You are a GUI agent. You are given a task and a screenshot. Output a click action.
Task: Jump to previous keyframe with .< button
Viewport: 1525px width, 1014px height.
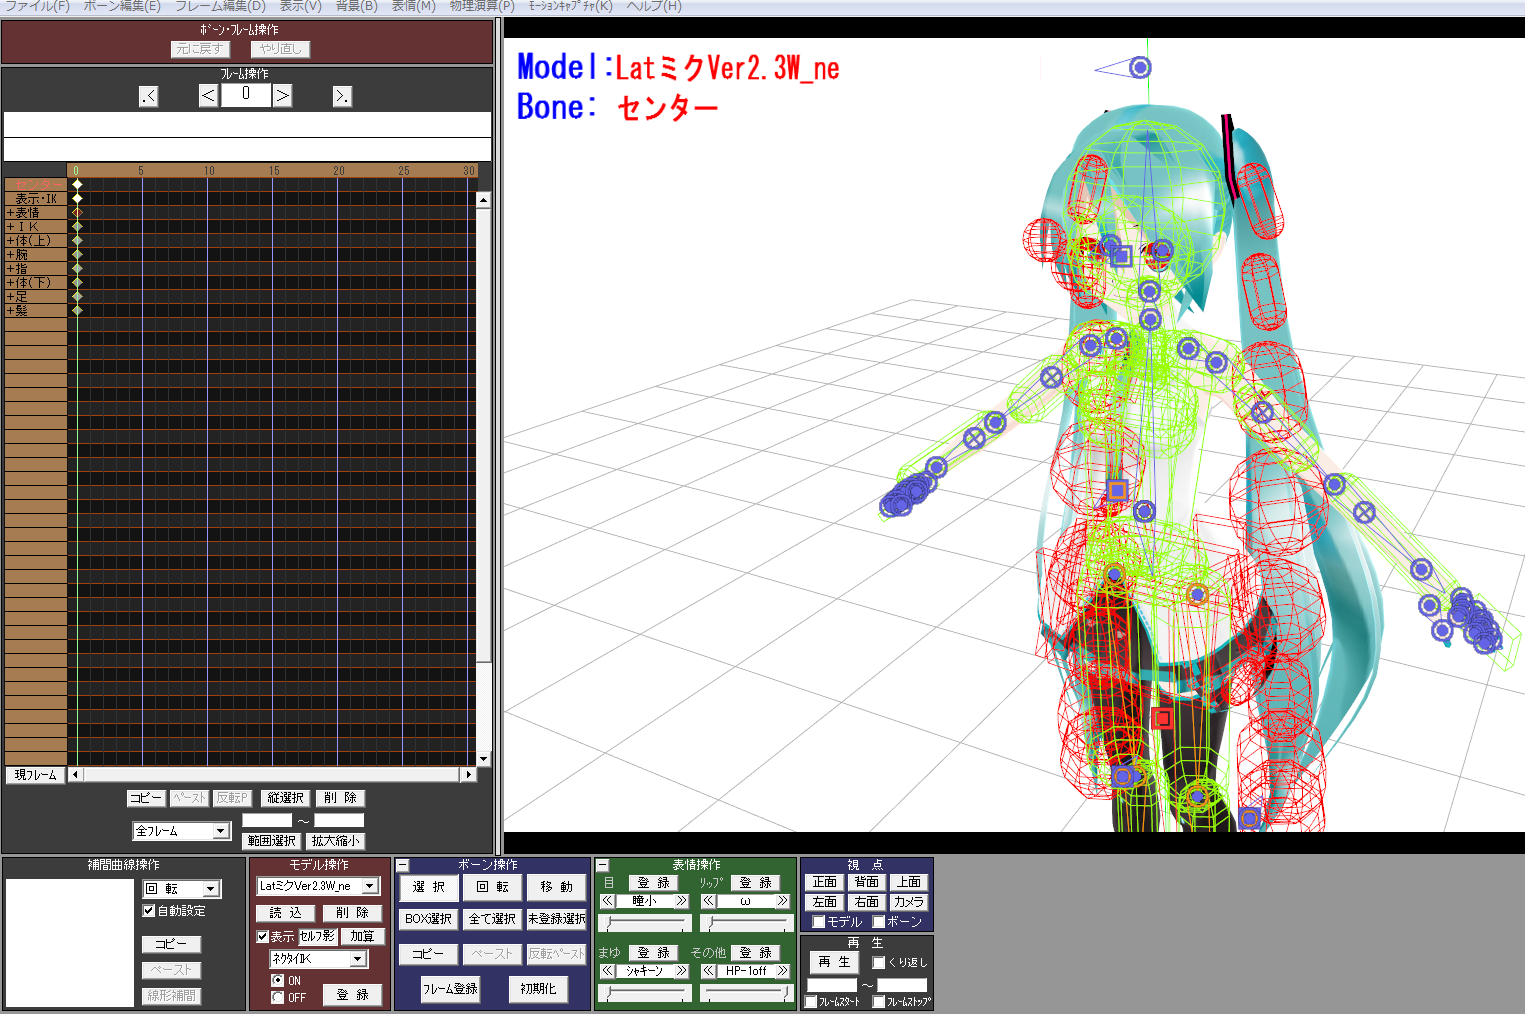(x=148, y=96)
